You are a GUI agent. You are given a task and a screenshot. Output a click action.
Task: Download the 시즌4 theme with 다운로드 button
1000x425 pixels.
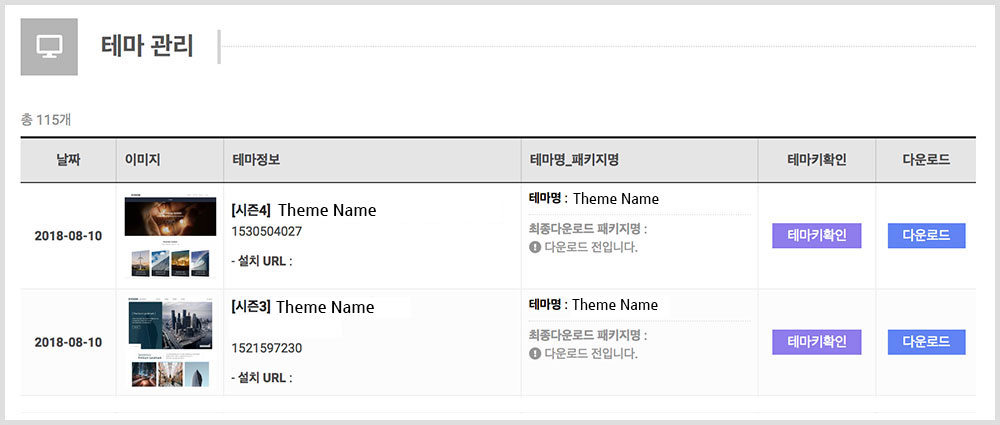[926, 236]
